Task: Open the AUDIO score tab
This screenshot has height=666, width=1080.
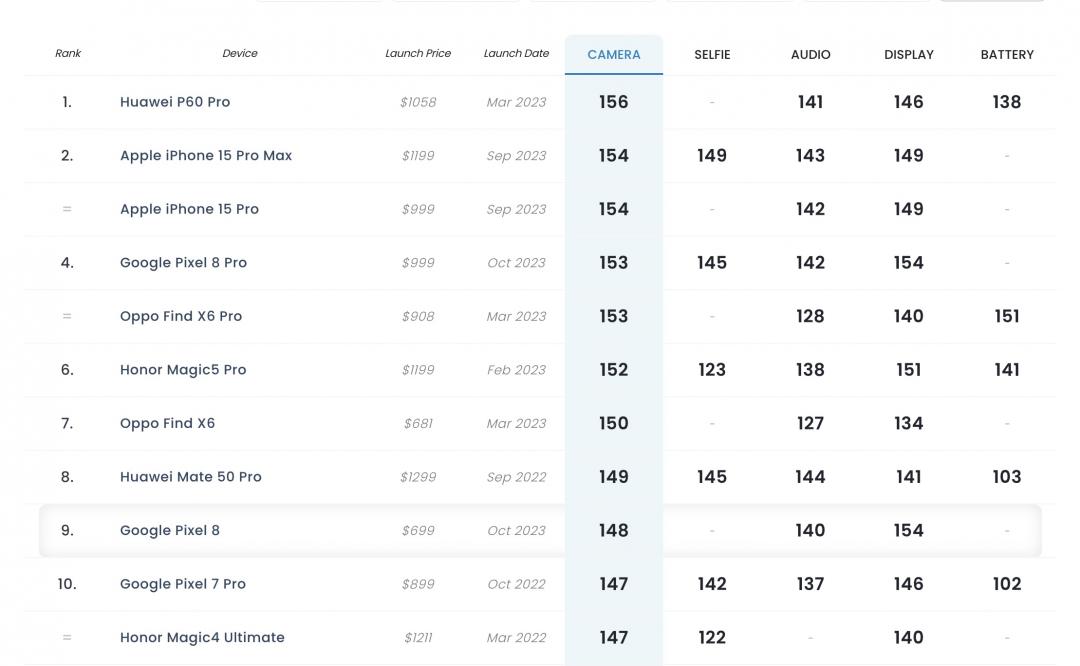Action: (x=810, y=55)
